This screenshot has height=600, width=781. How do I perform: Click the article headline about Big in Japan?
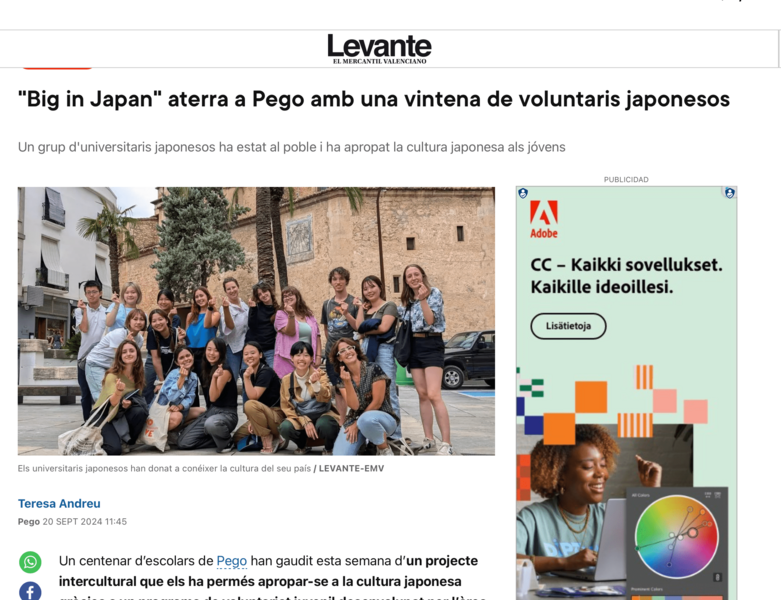pyautogui.click(x=374, y=99)
